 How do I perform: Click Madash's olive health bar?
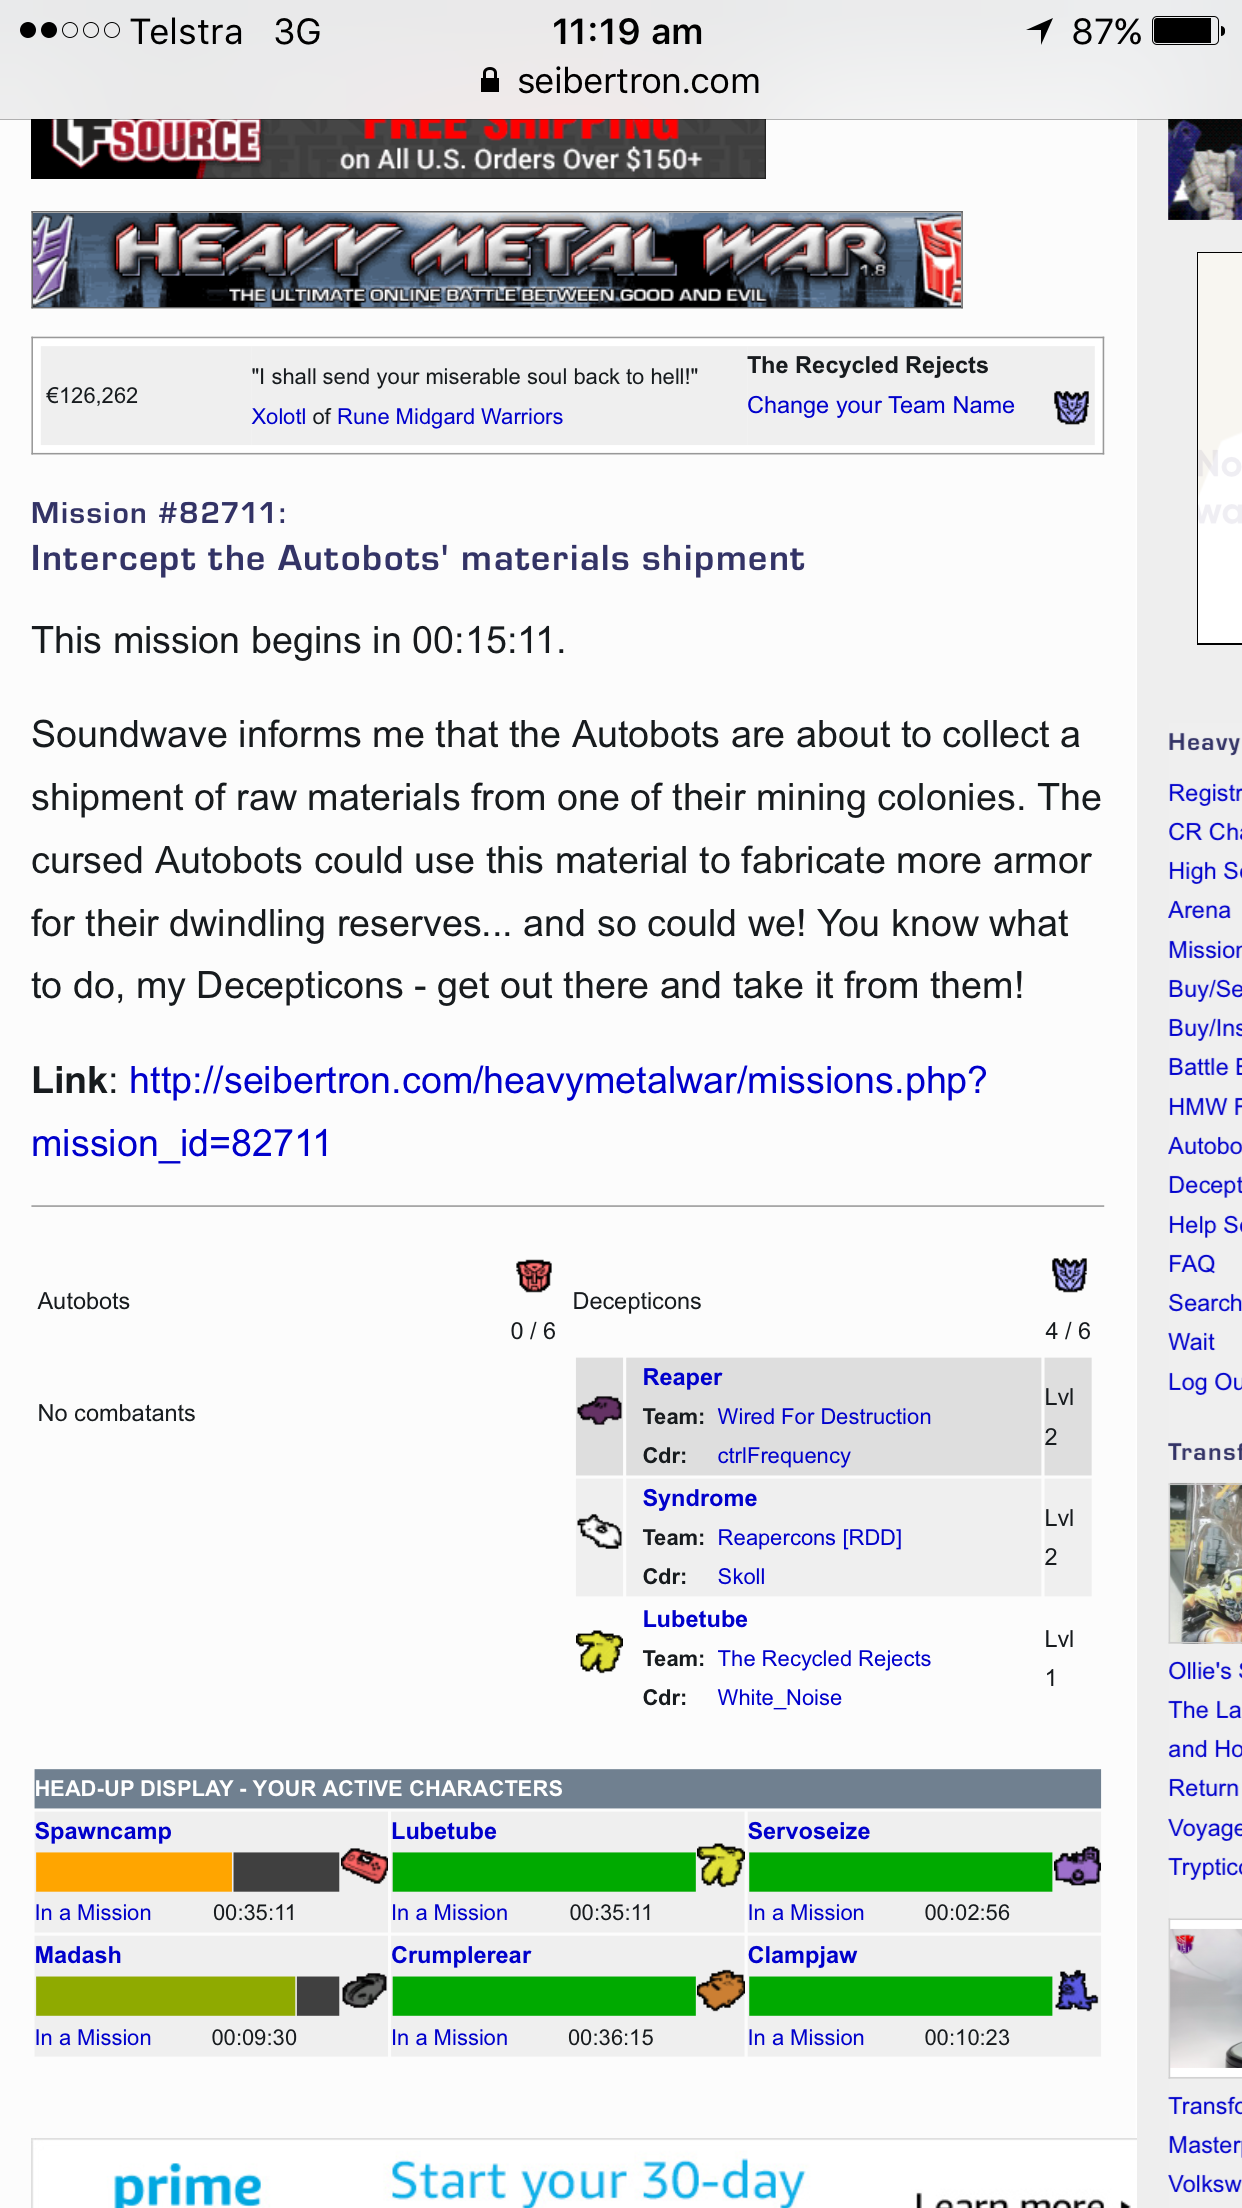166,1996
